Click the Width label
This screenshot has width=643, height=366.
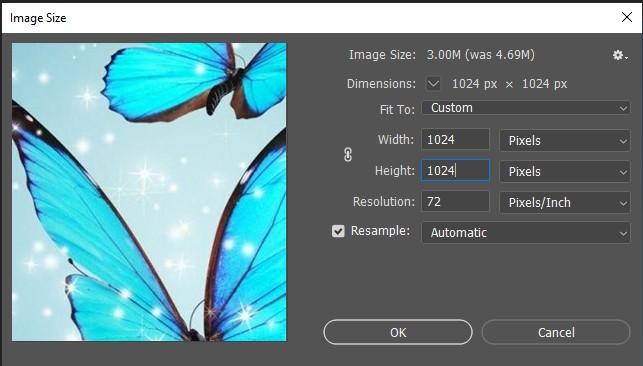[x=396, y=139]
